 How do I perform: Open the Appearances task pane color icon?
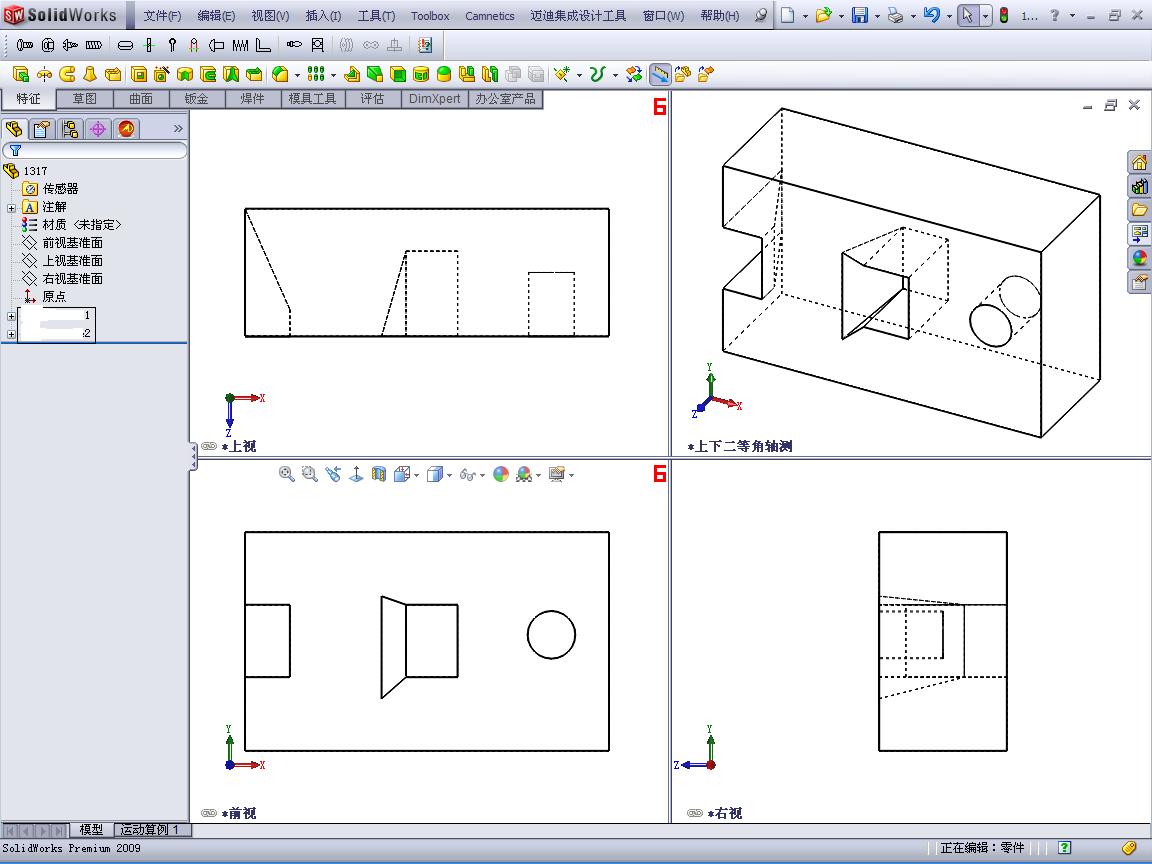[1140, 258]
